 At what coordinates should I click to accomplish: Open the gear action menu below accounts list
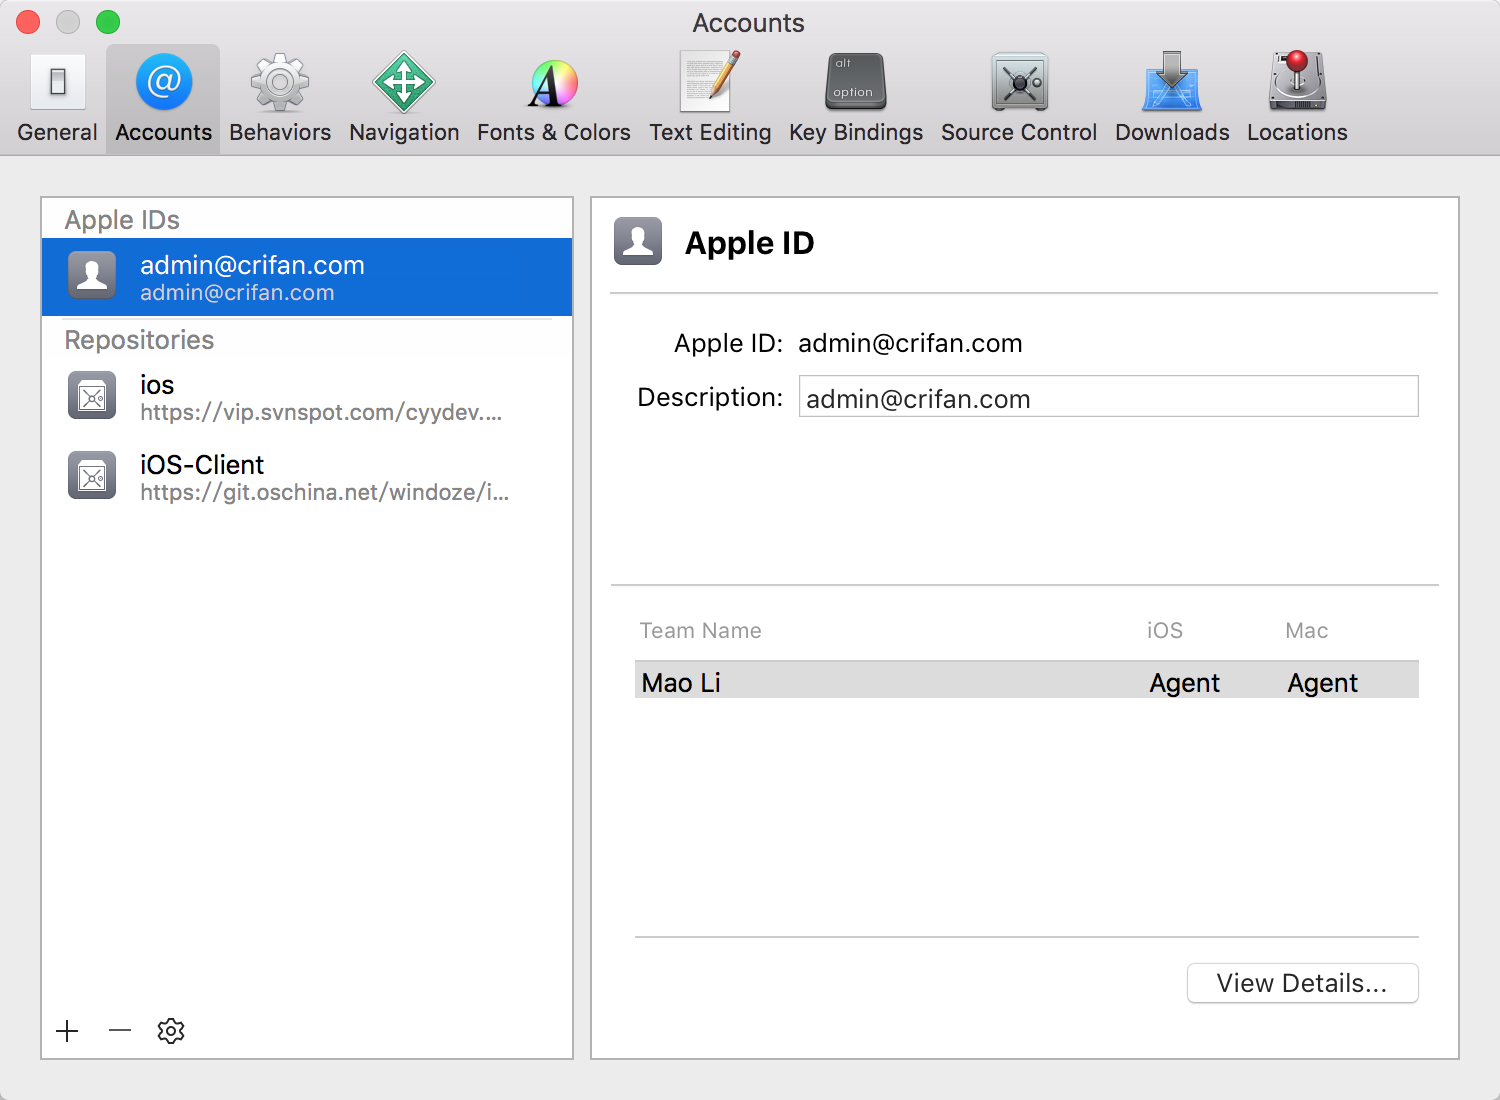tap(171, 1031)
